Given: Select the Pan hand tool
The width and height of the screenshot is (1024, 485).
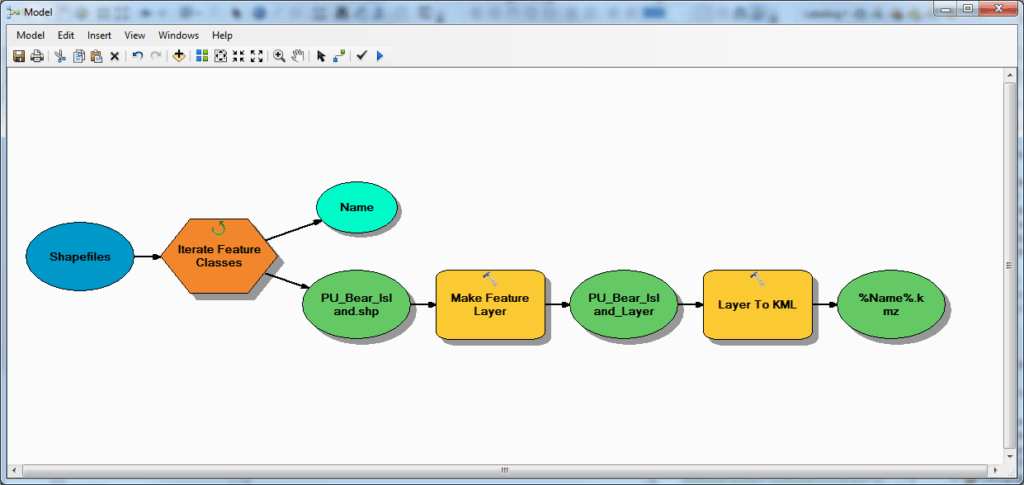Looking at the screenshot, I should point(298,56).
